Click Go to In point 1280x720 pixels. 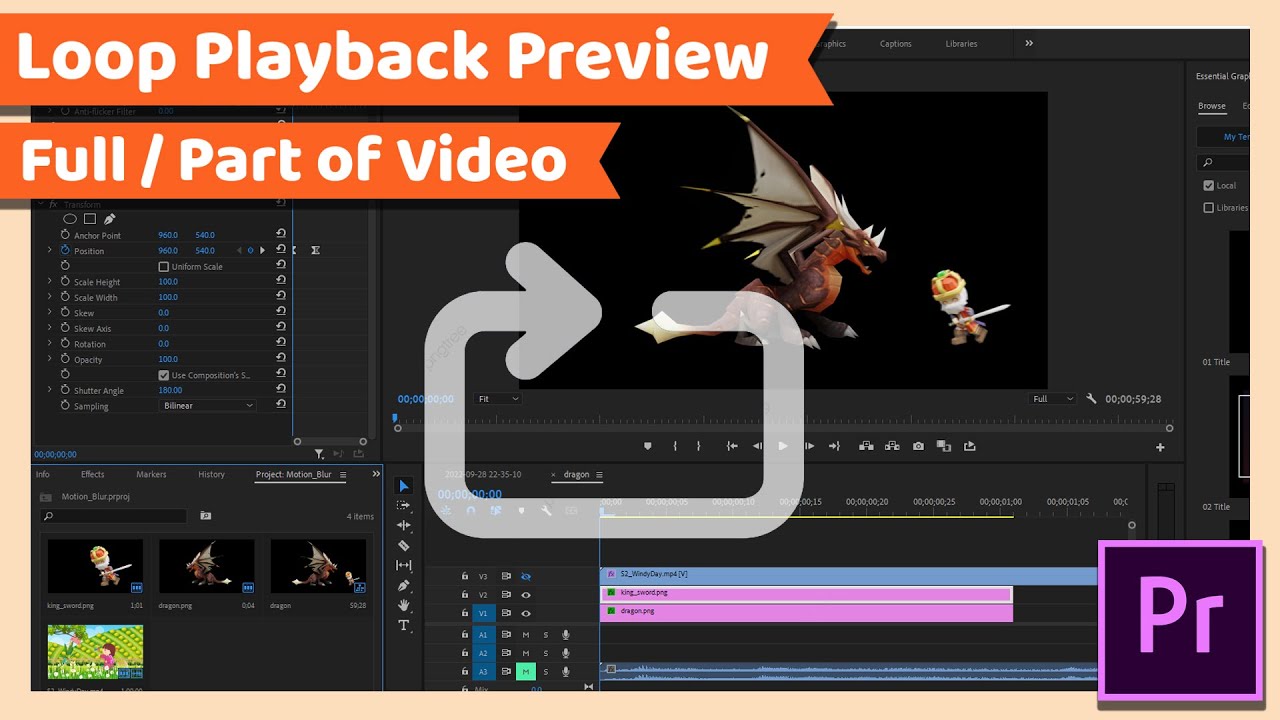click(732, 446)
